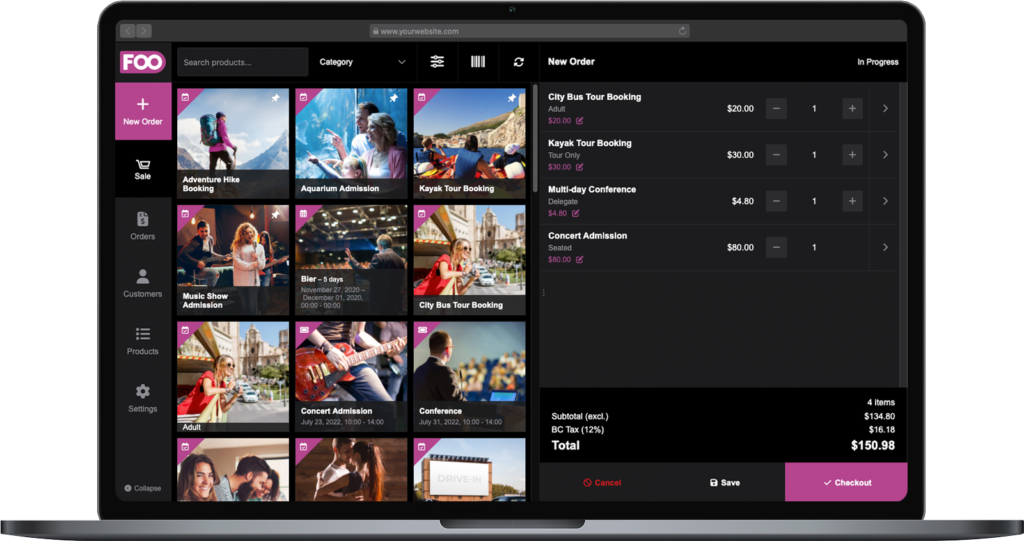Viewport: 1024px width, 541px height.
Task: Expand Concert Admission order line
Action: [x=885, y=248]
